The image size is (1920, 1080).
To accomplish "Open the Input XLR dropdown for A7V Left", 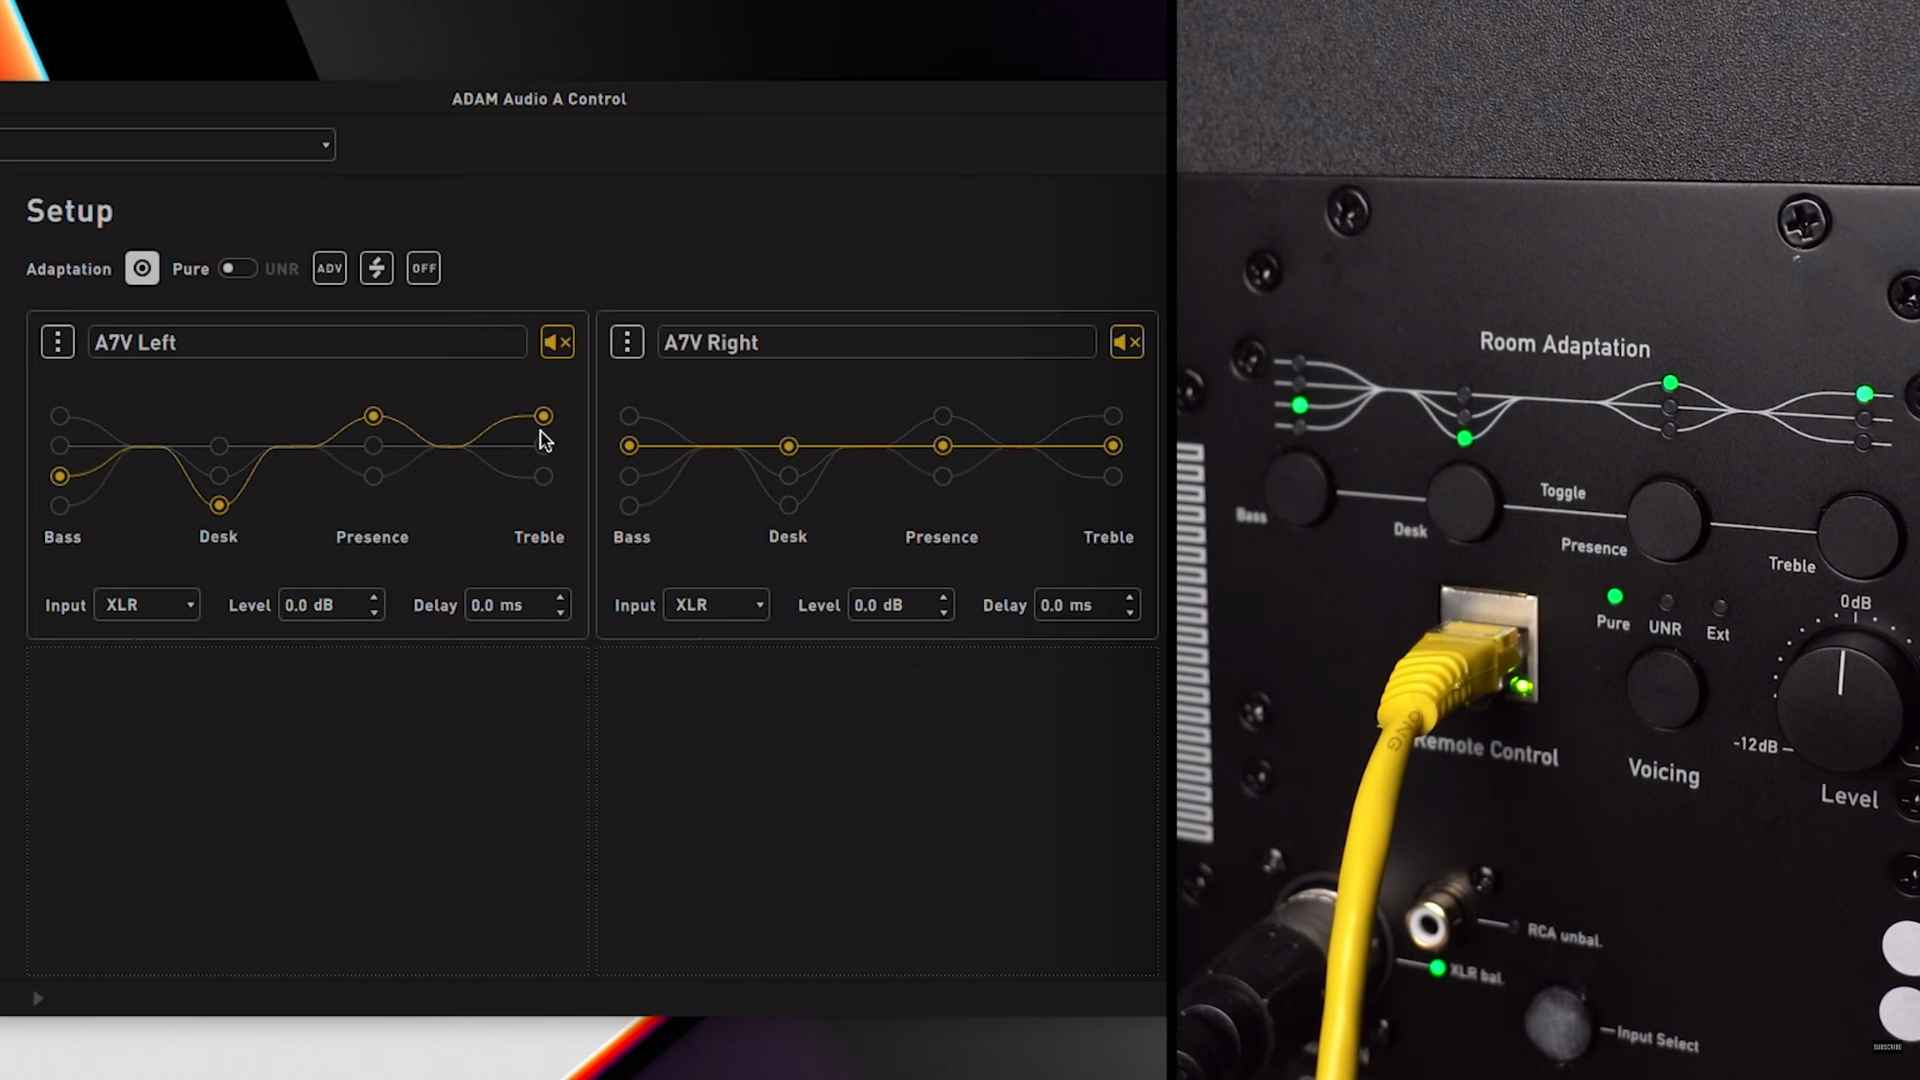I will point(147,605).
